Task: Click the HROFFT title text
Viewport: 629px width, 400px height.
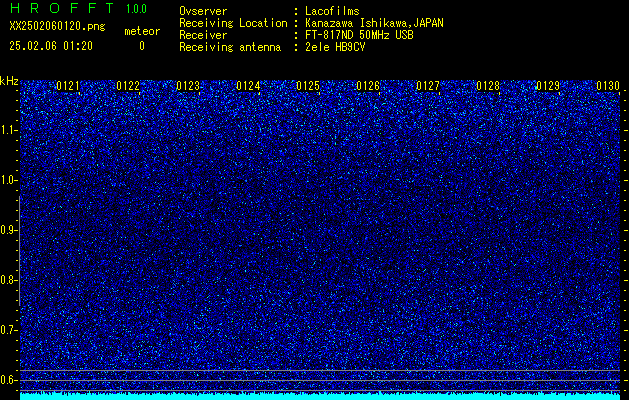Action: tap(62, 8)
